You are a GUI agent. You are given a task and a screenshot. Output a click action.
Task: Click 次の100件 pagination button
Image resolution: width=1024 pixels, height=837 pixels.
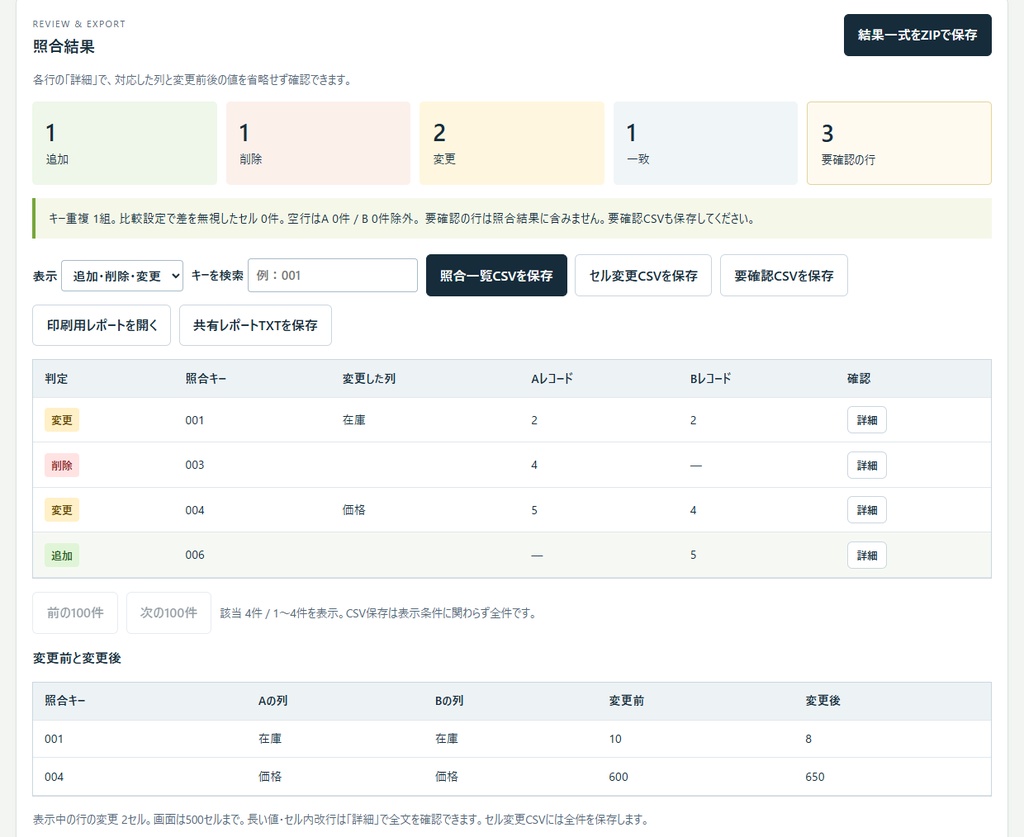168,612
